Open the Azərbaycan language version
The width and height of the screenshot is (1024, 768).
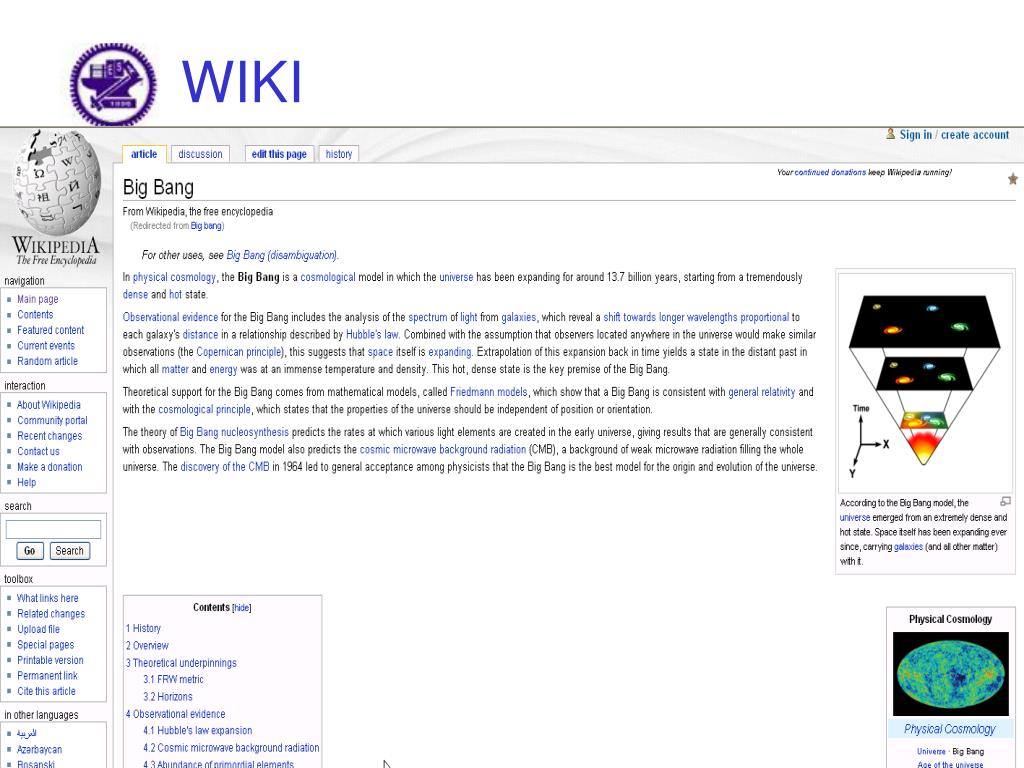39,750
